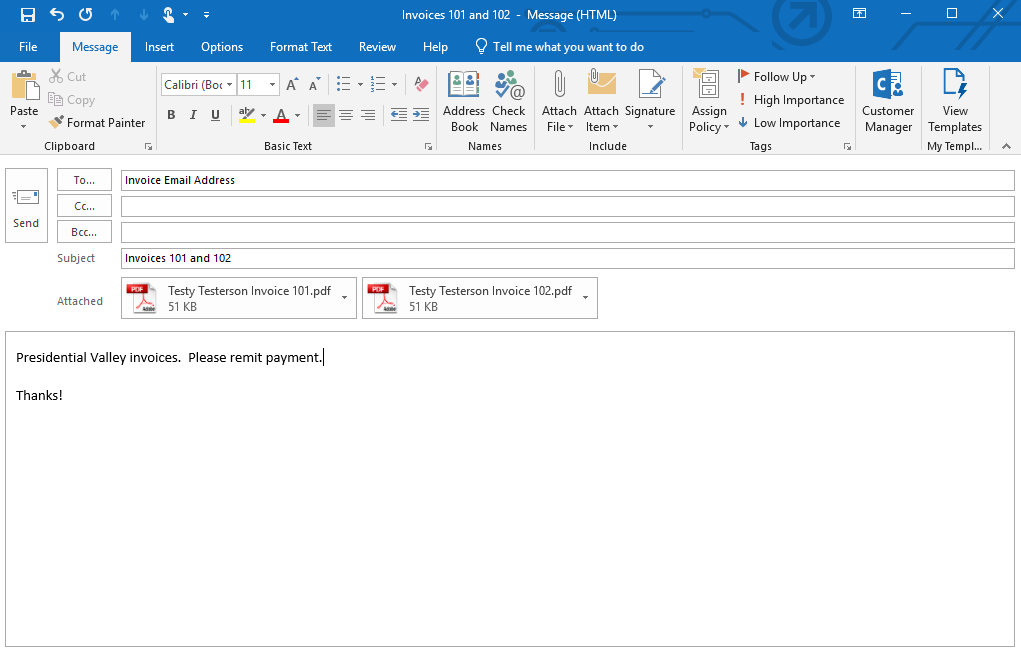
Task: Open the dropdown on Testy Testerson Invoice 101.pdf
Action: coord(345,297)
